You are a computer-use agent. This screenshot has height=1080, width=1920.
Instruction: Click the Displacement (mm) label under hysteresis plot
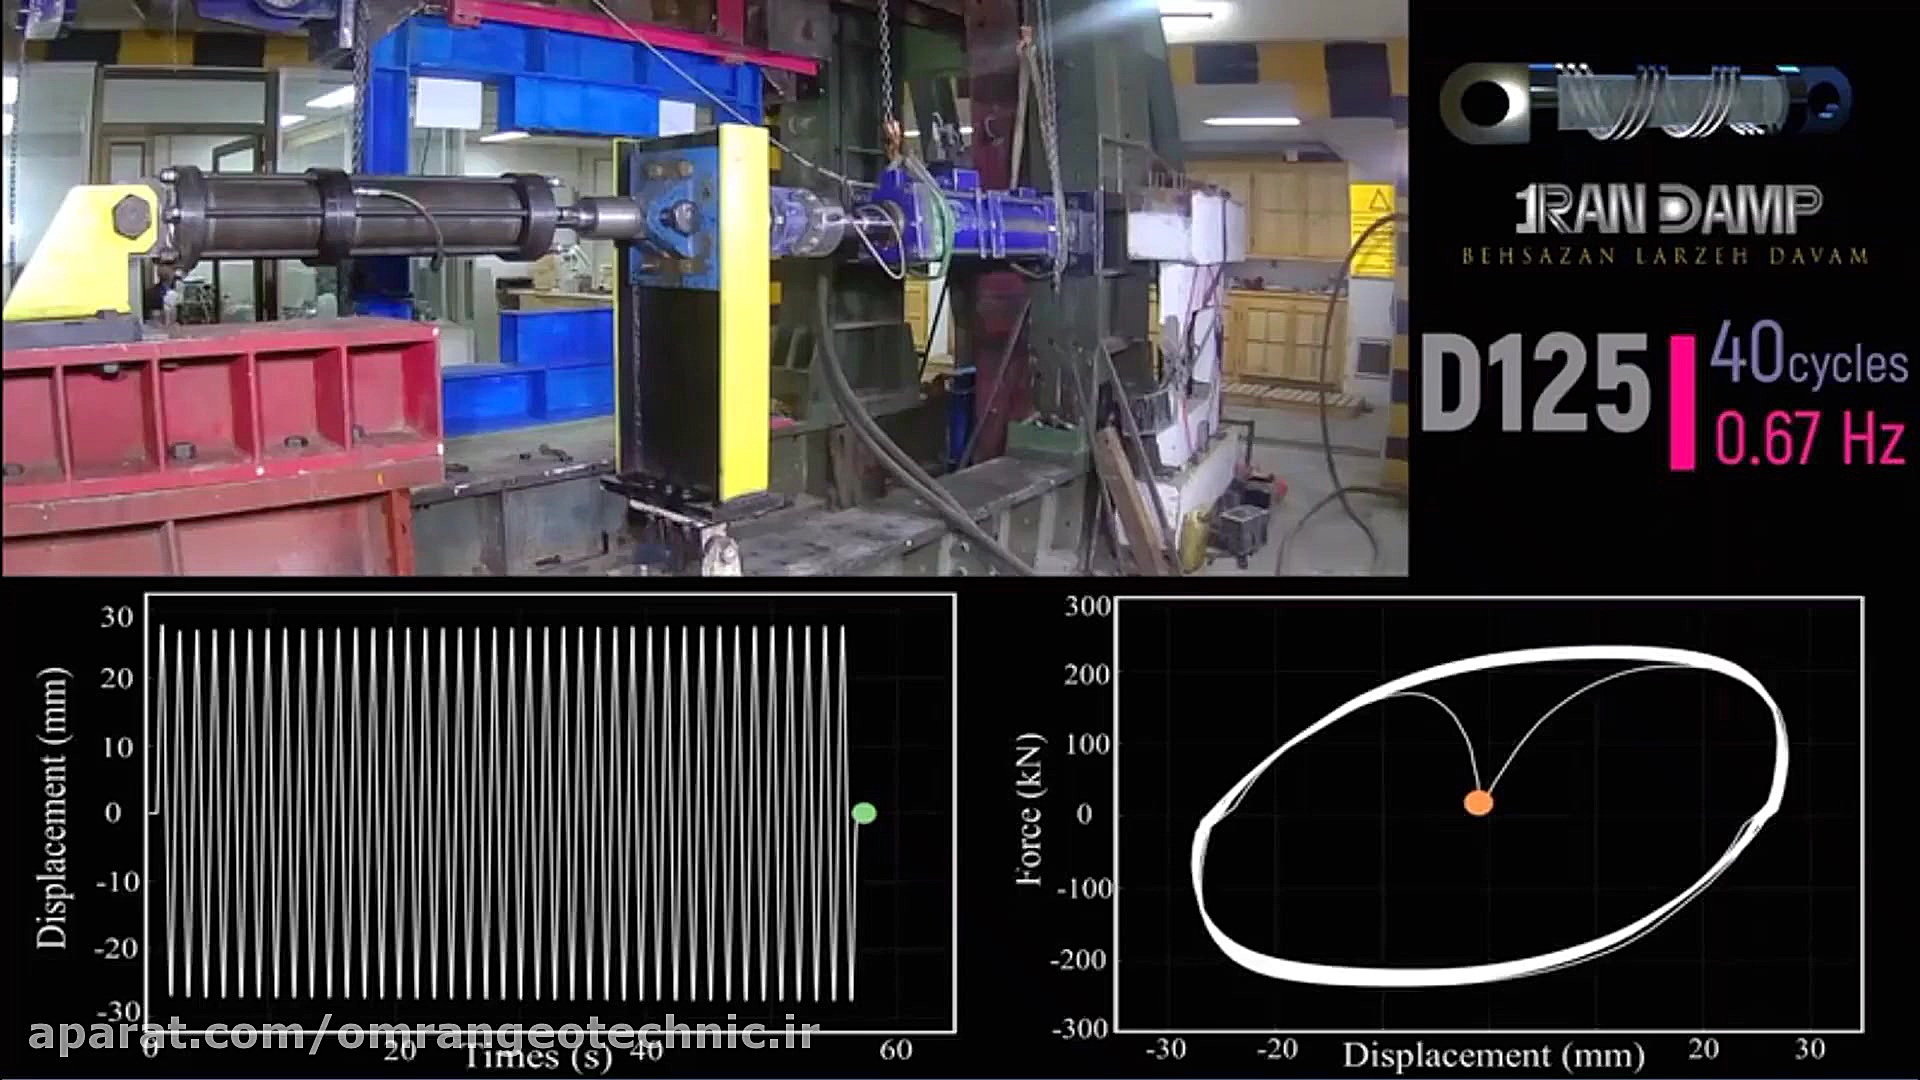tap(1493, 1054)
